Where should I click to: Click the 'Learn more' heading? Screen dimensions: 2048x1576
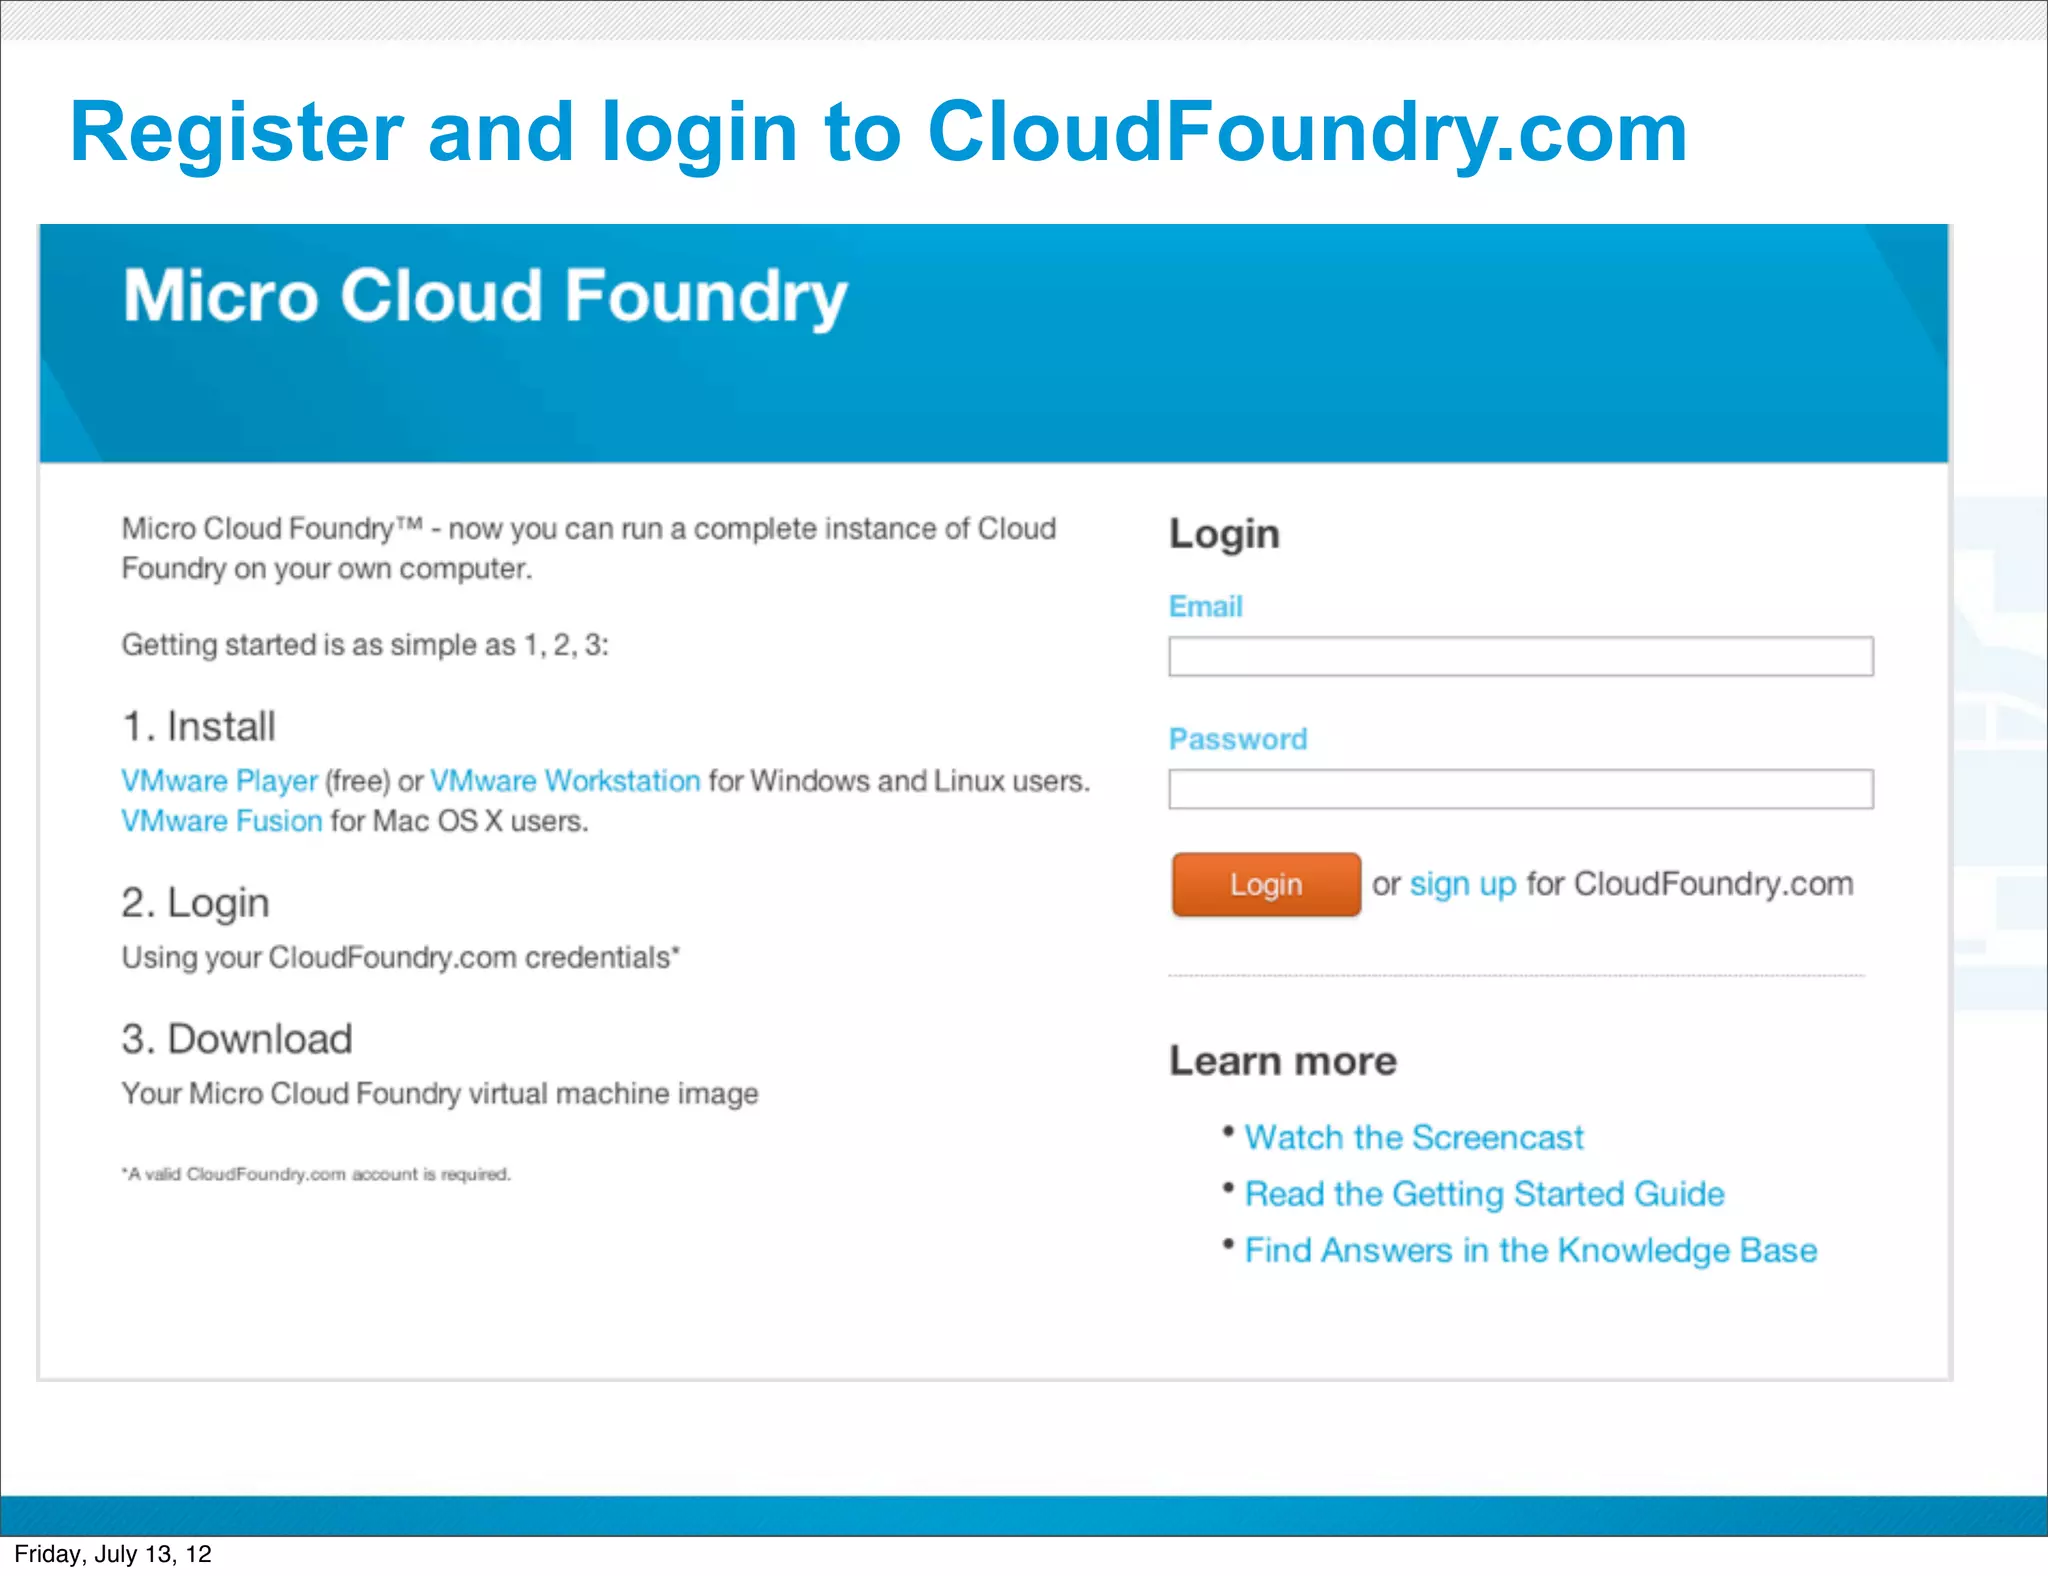pos(1283,1060)
